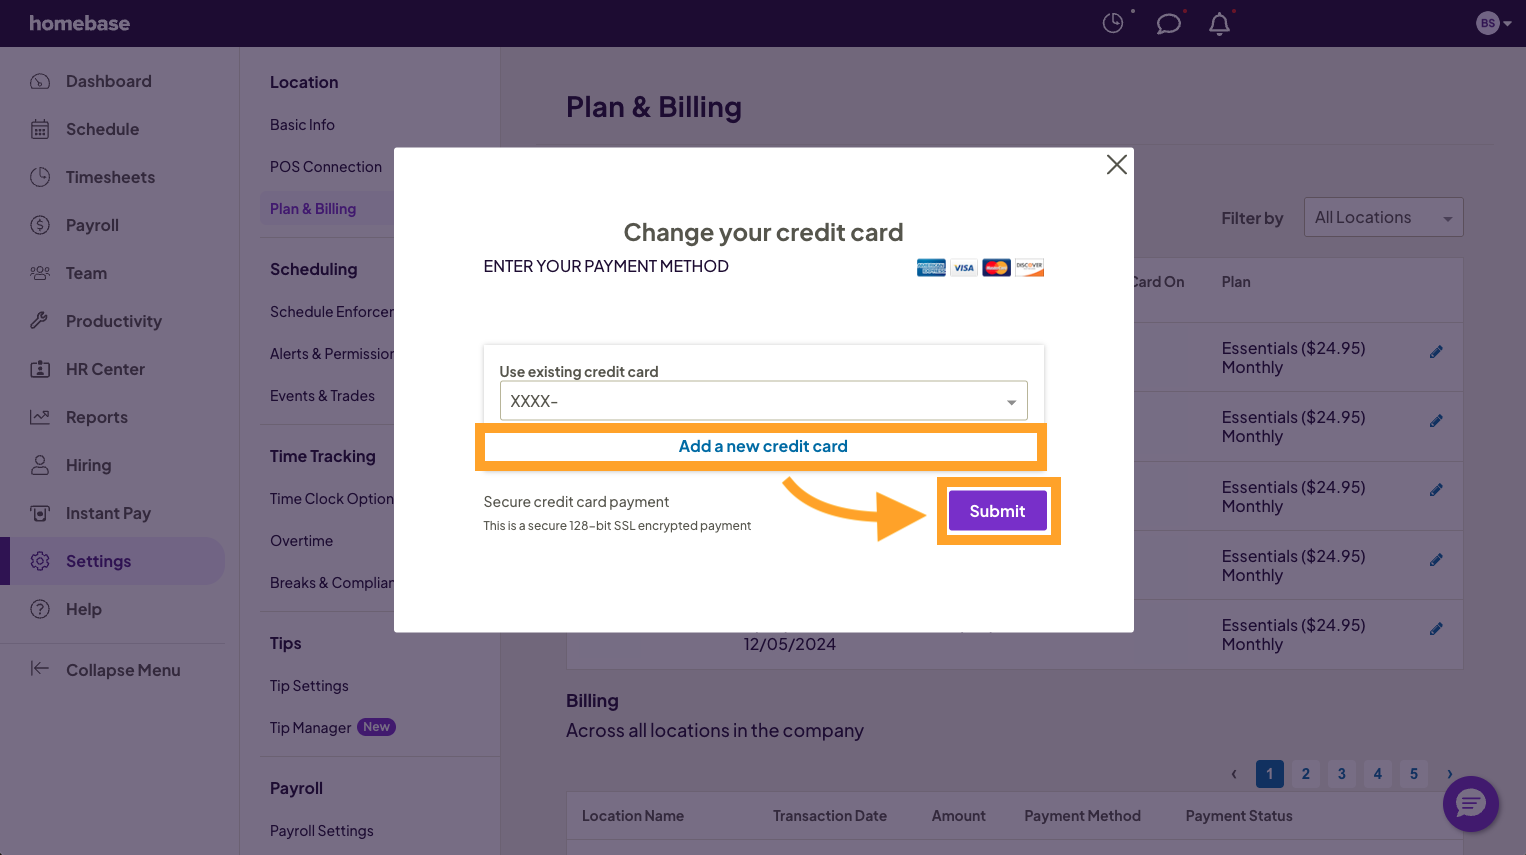This screenshot has height=855, width=1526.
Task: Select the Timesheets clock icon
Action: tap(41, 177)
